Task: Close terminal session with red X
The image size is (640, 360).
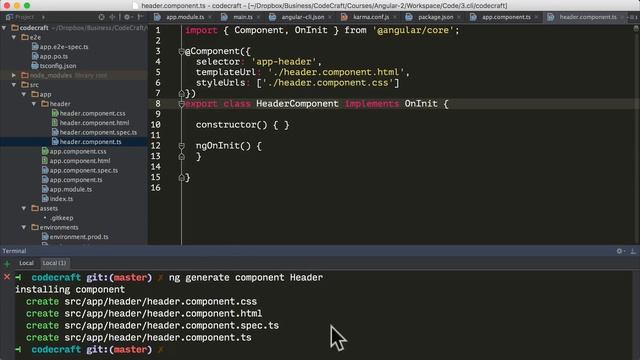Action: point(7,277)
